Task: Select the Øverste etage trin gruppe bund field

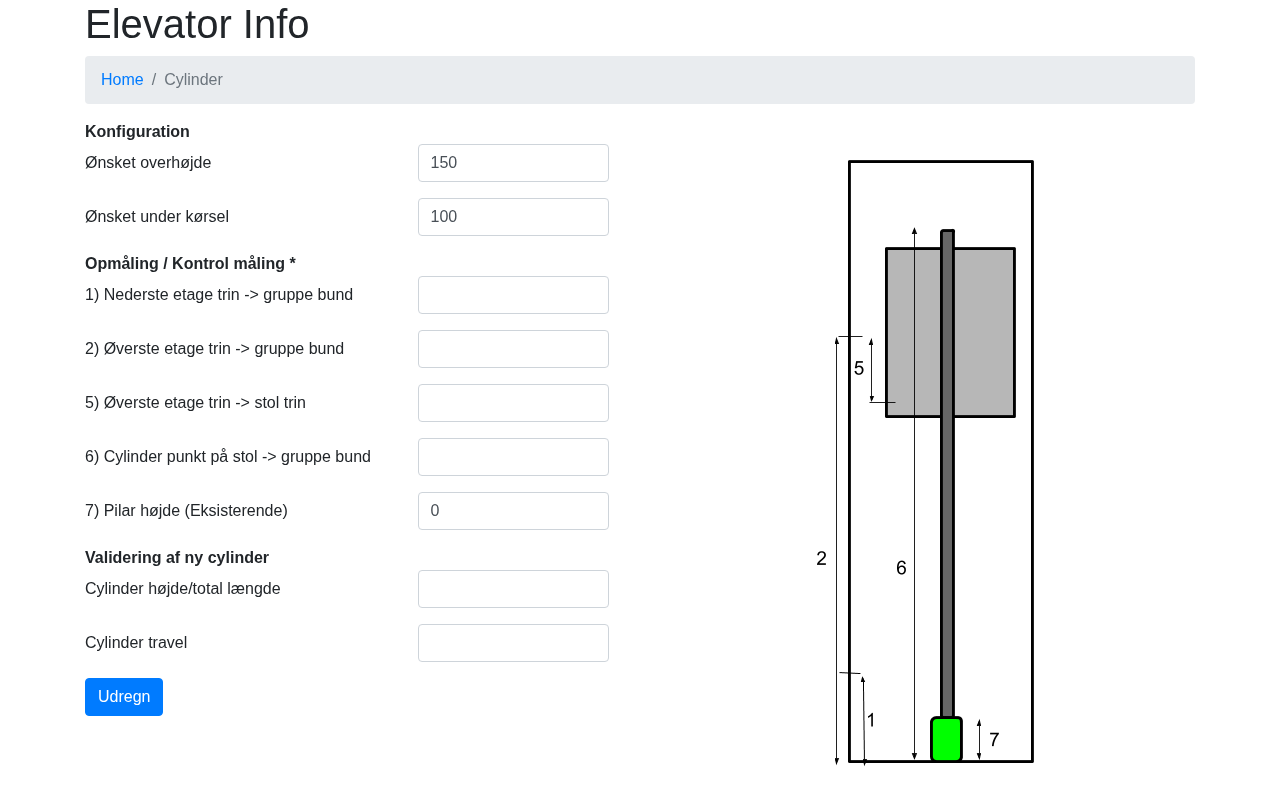Action: click(x=513, y=349)
